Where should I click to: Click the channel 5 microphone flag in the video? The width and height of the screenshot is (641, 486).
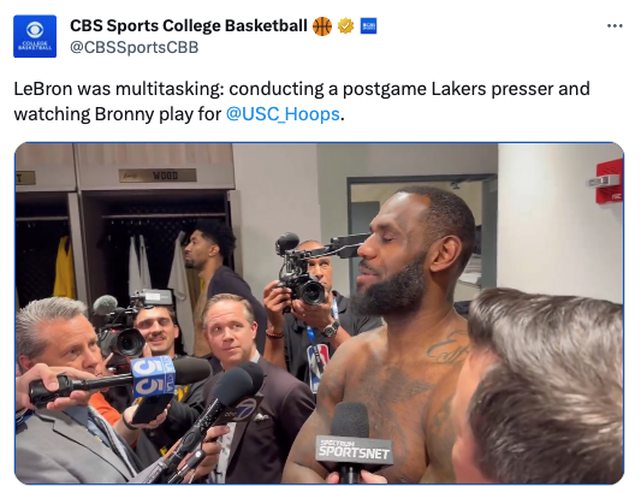[153, 376]
